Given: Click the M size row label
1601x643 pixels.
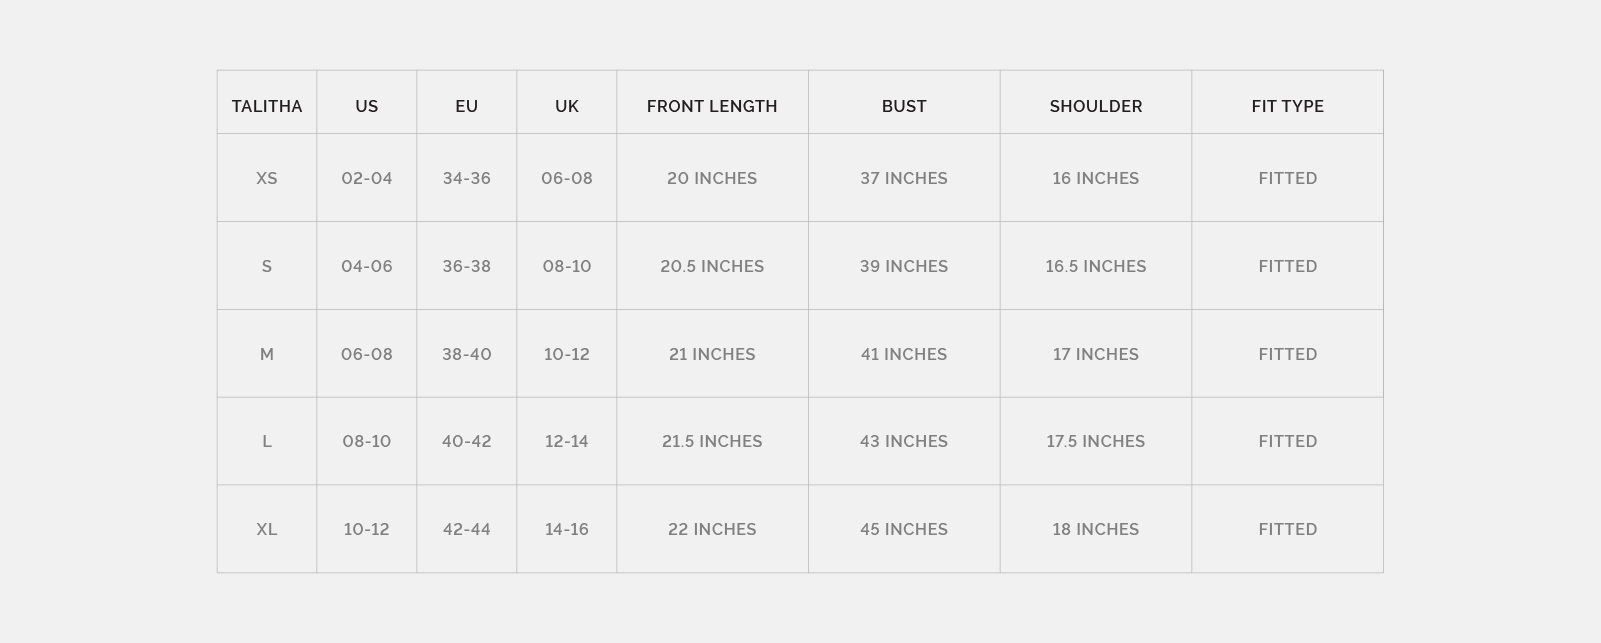Looking at the screenshot, I should (x=267, y=354).
